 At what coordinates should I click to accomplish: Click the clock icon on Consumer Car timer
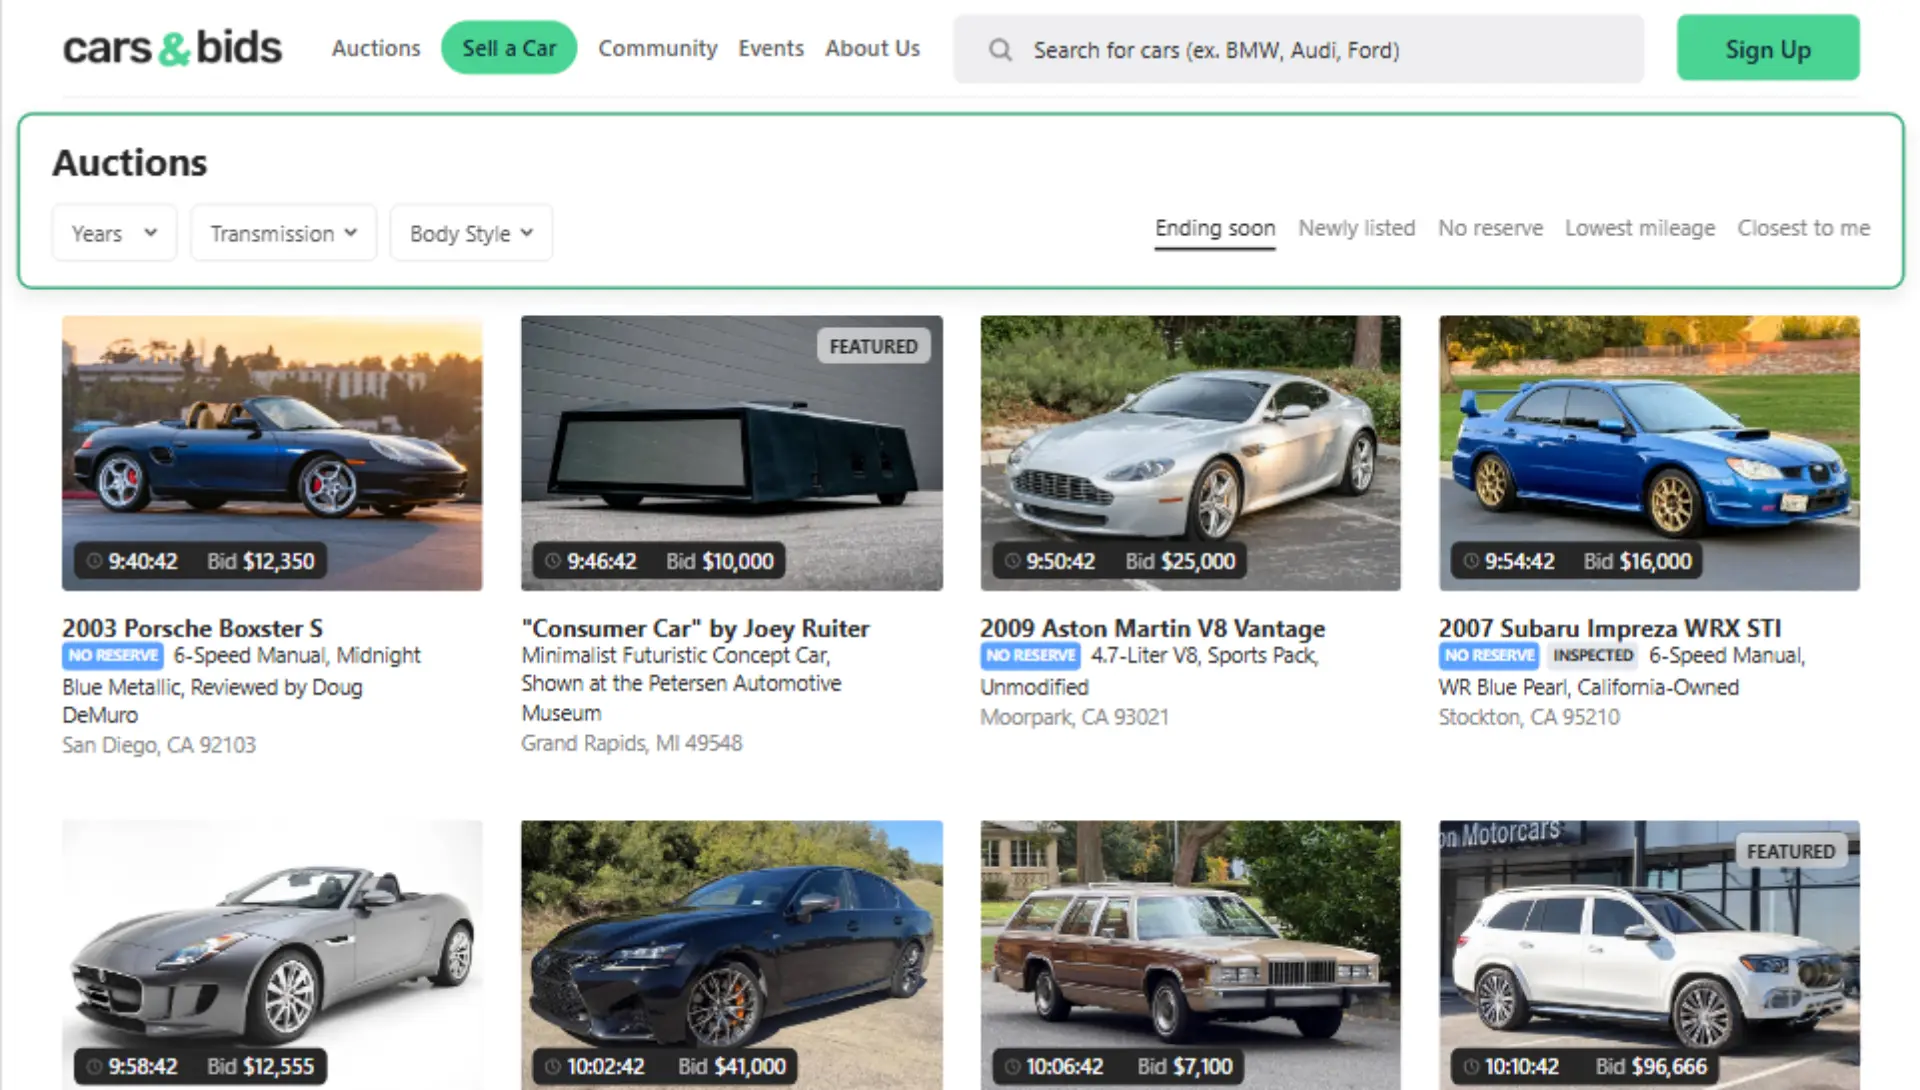tap(553, 561)
